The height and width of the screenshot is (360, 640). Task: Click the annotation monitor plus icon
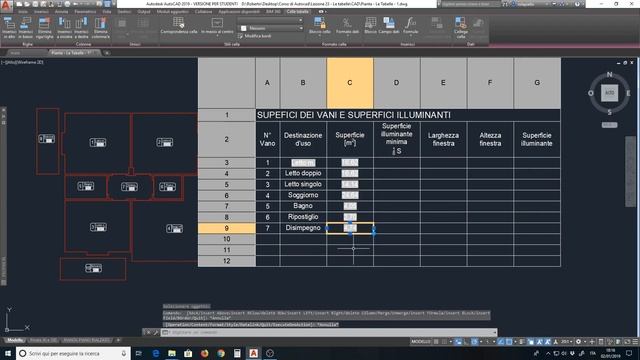(x=592, y=342)
